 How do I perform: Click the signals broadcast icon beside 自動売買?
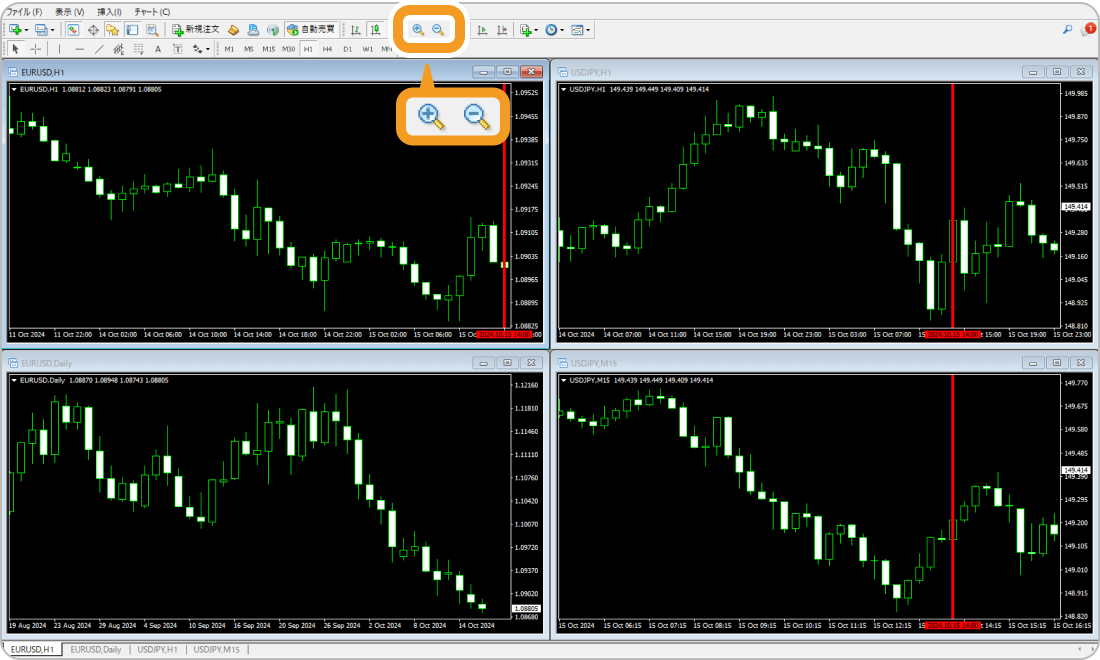tap(273, 29)
